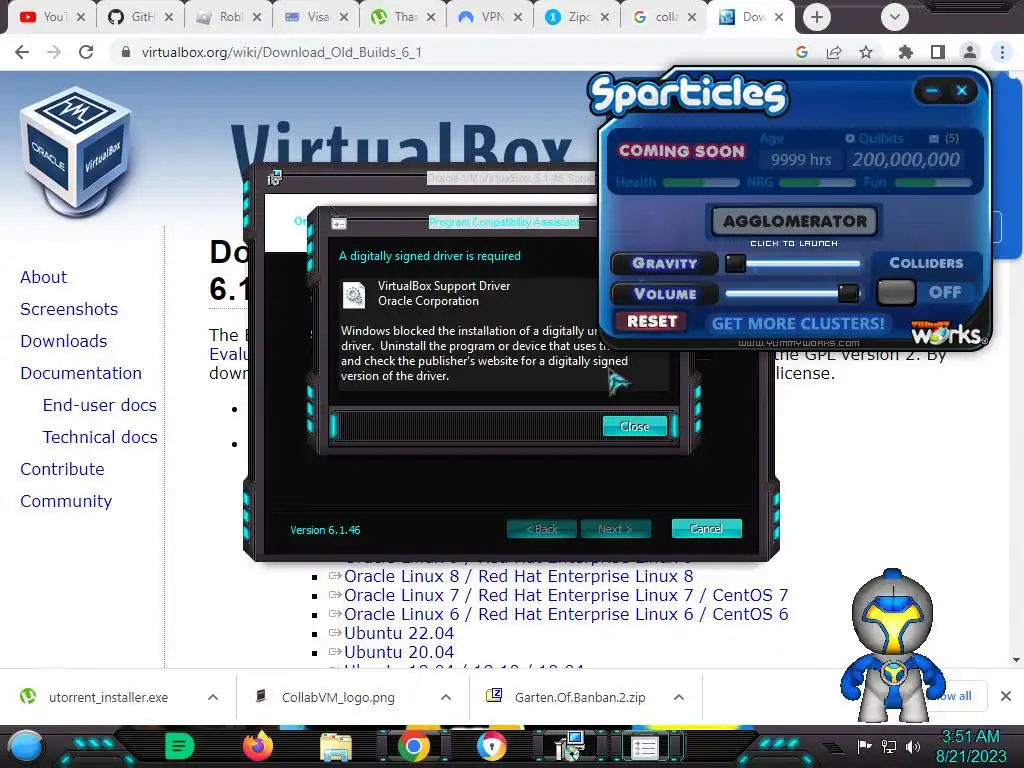Open the End-user docs link
Image resolution: width=1024 pixels, height=768 pixels.
pos(99,405)
